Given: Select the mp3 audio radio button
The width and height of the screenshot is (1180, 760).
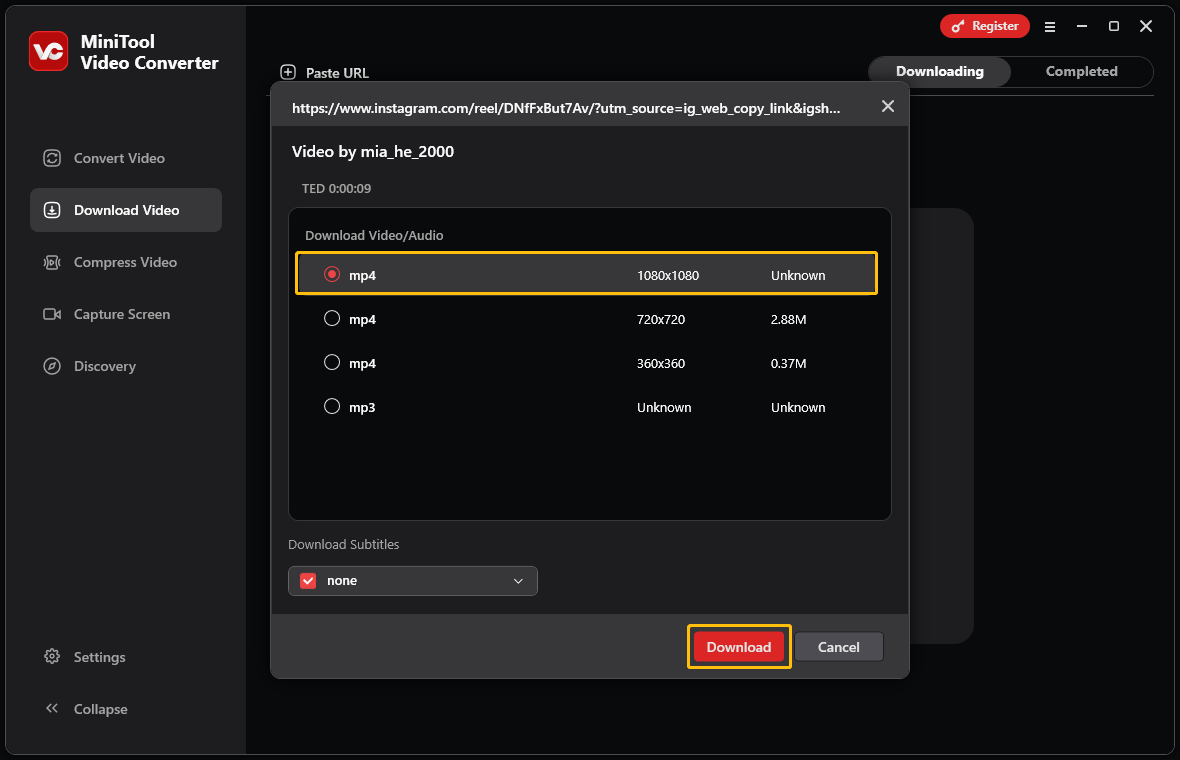Looking at the screenshot, I should coord(332,406).
